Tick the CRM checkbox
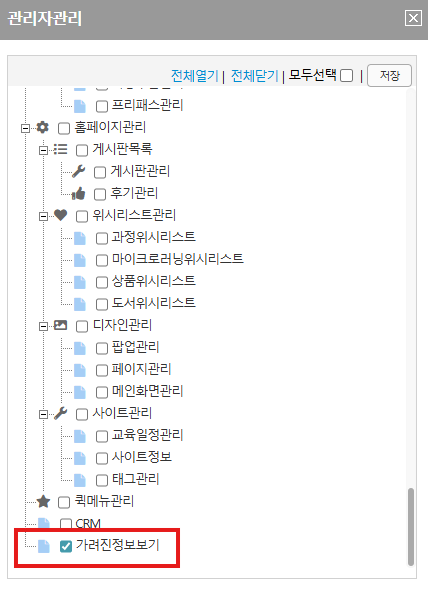 (66, 524)
